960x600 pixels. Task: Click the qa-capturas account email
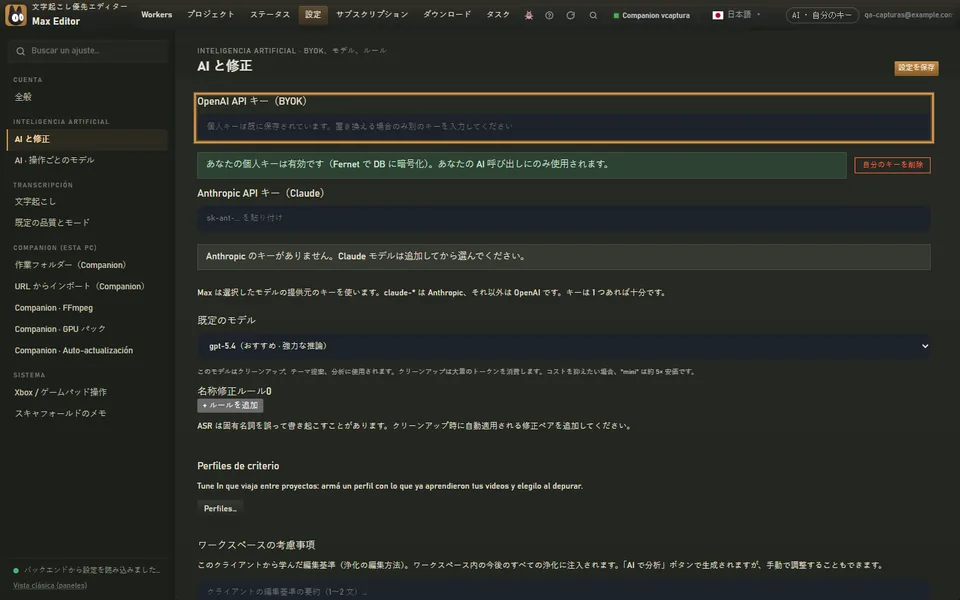click(909, 15)
